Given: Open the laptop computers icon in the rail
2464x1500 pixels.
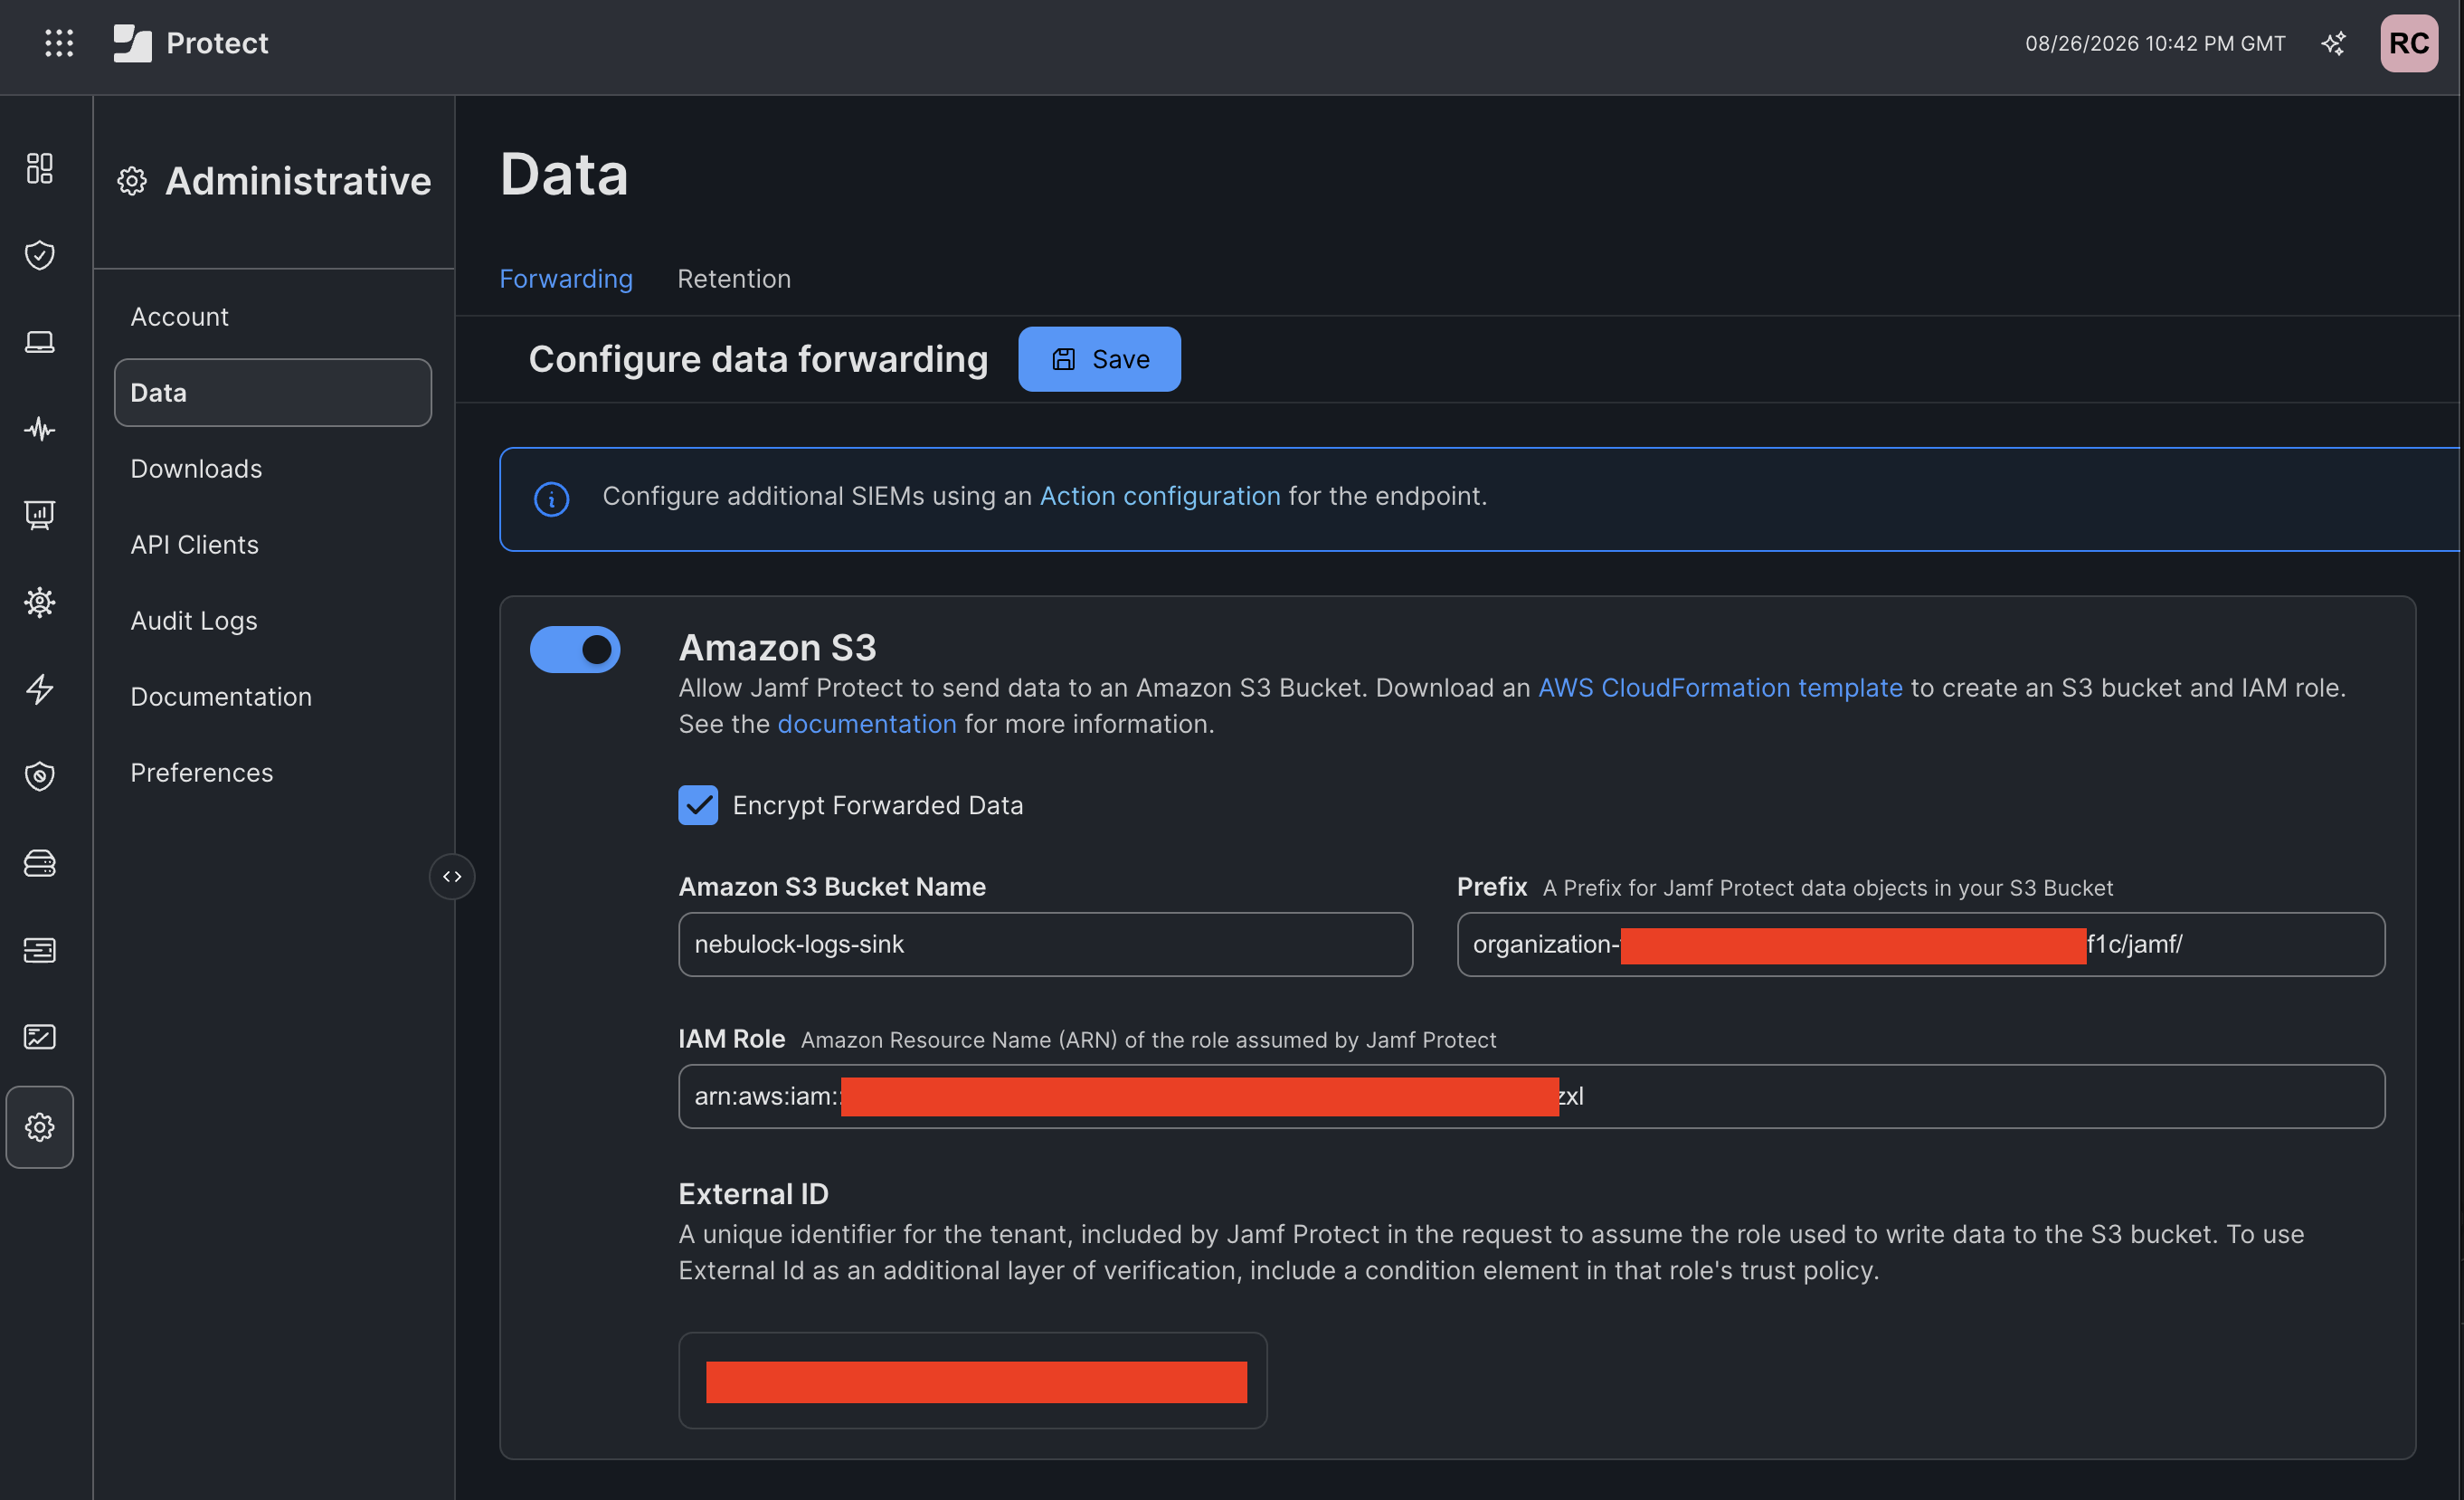Looking at the screenshot, I should (40, 342).
